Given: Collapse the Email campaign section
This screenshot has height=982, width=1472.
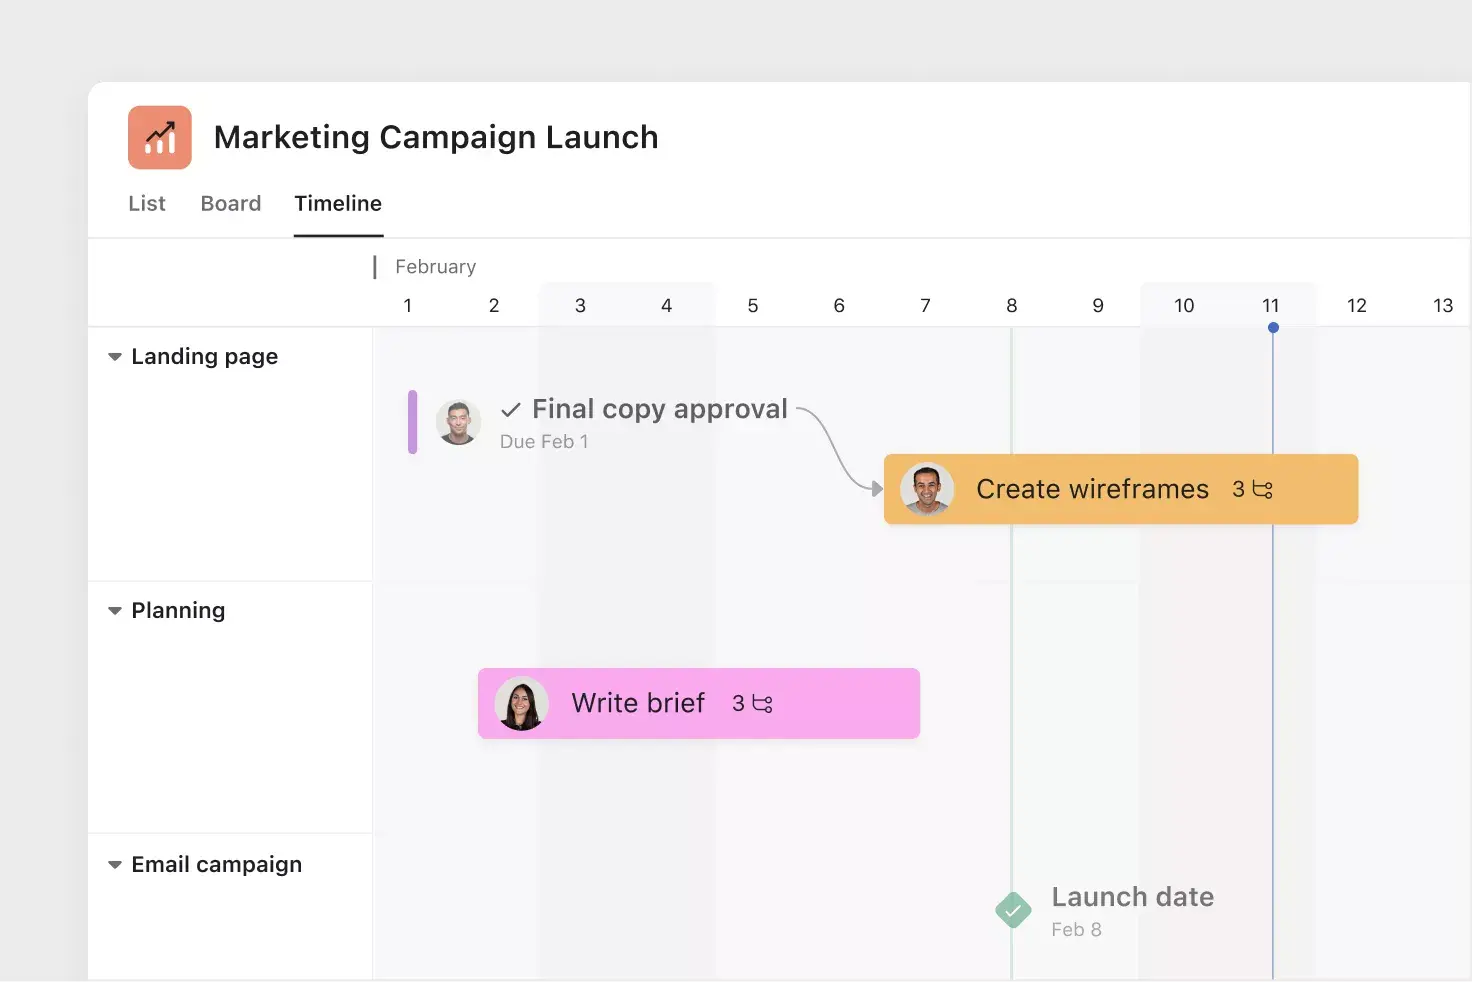Looking at the screenshot, I should [x=114, y=864].
